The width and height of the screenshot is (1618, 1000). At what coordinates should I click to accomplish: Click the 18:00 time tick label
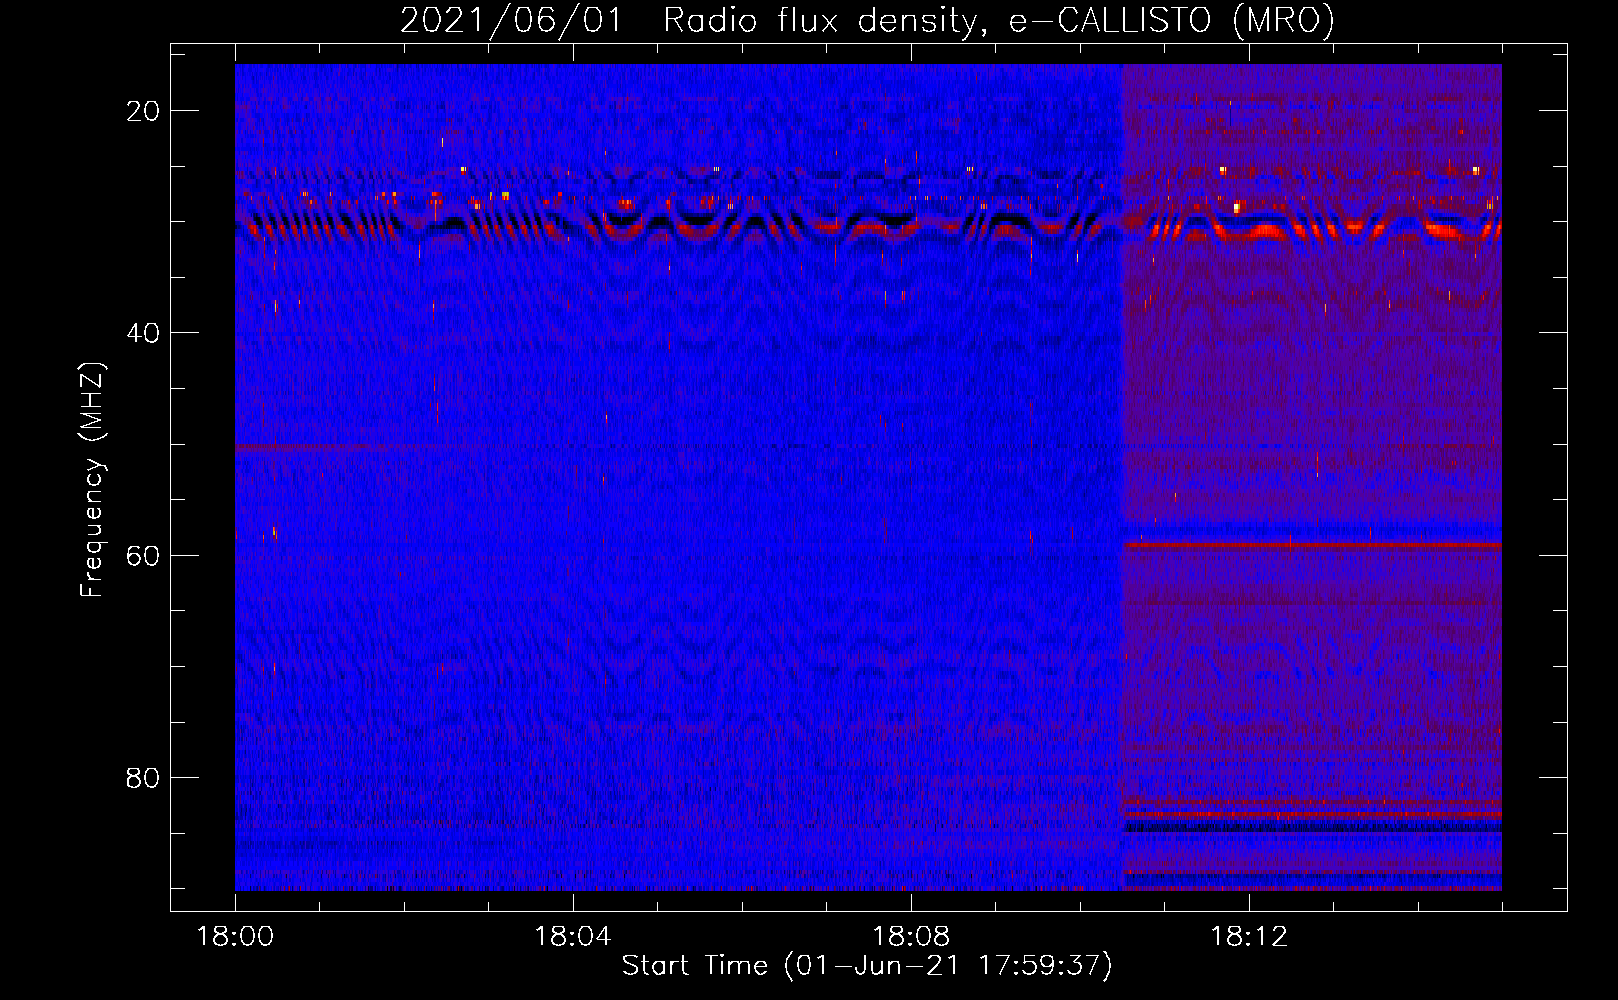[x=235, y=937]
